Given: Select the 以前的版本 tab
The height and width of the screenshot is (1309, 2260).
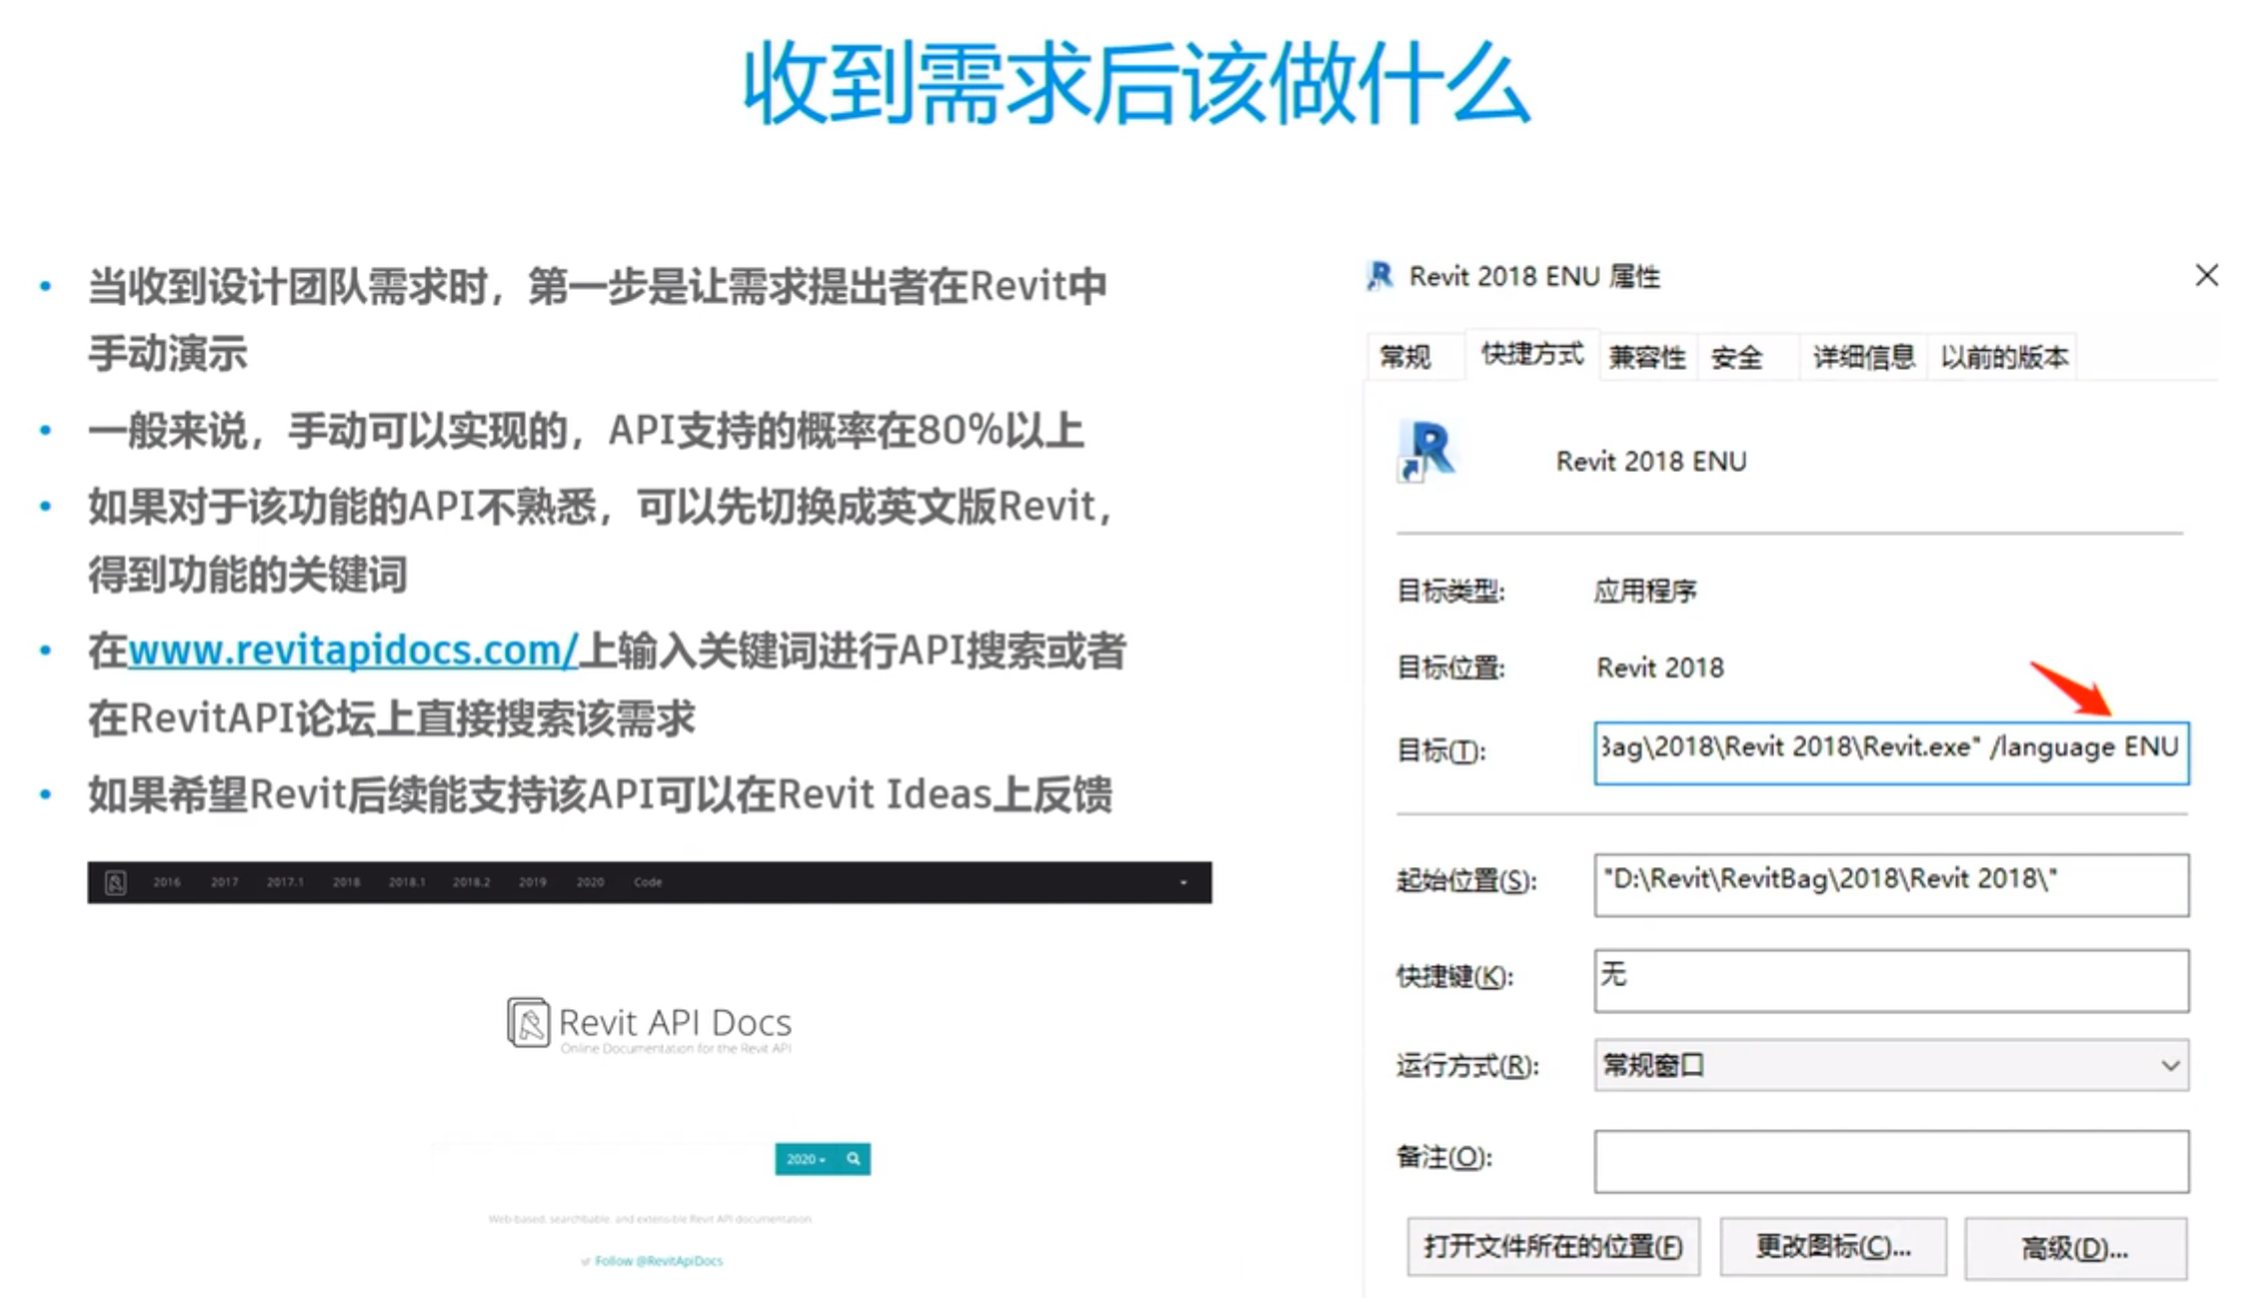Looking at the screenshot, I should 2004,357.
